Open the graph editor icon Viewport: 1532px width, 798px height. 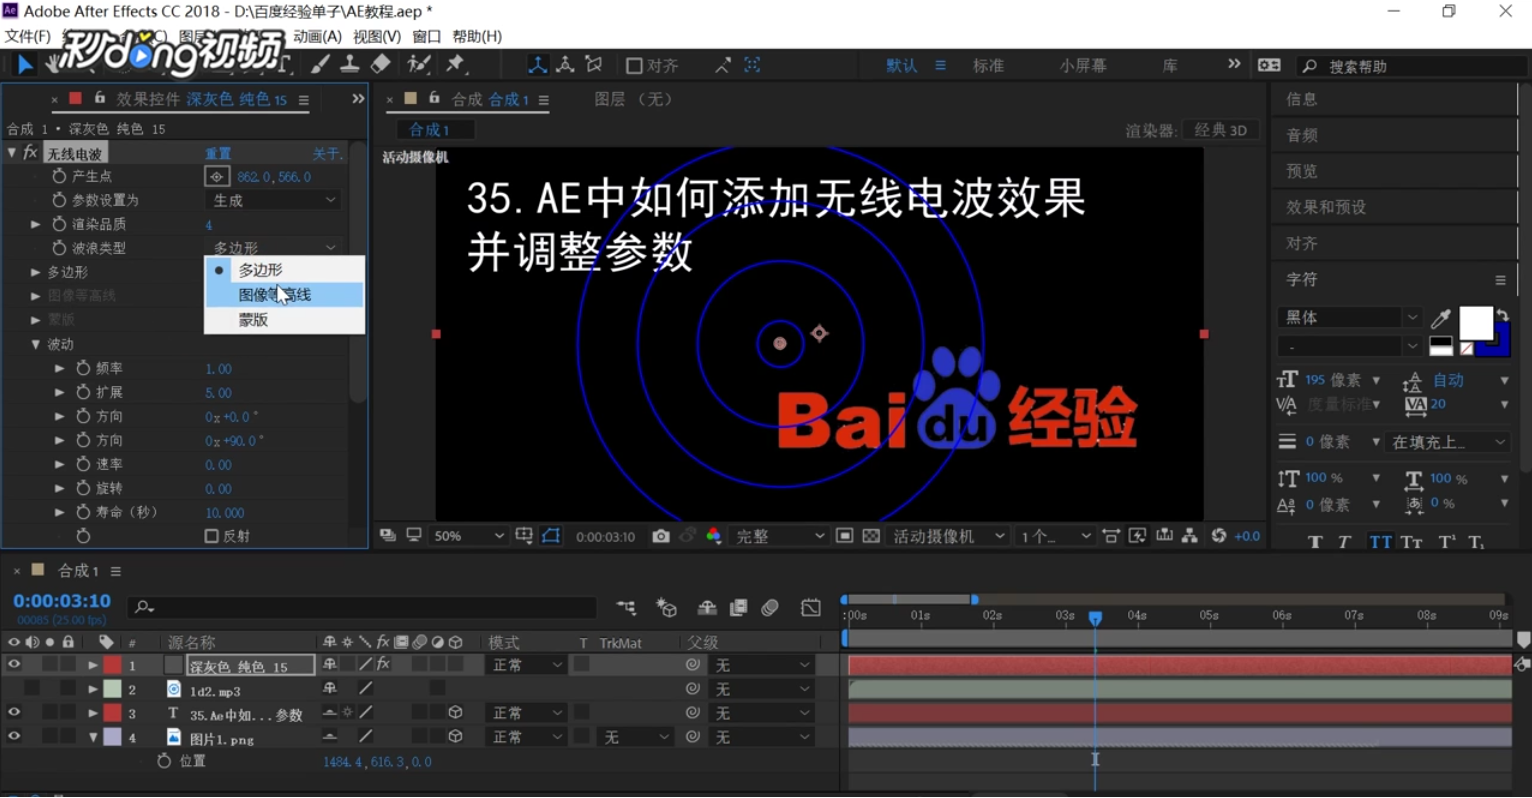click(x=811, y=607)
